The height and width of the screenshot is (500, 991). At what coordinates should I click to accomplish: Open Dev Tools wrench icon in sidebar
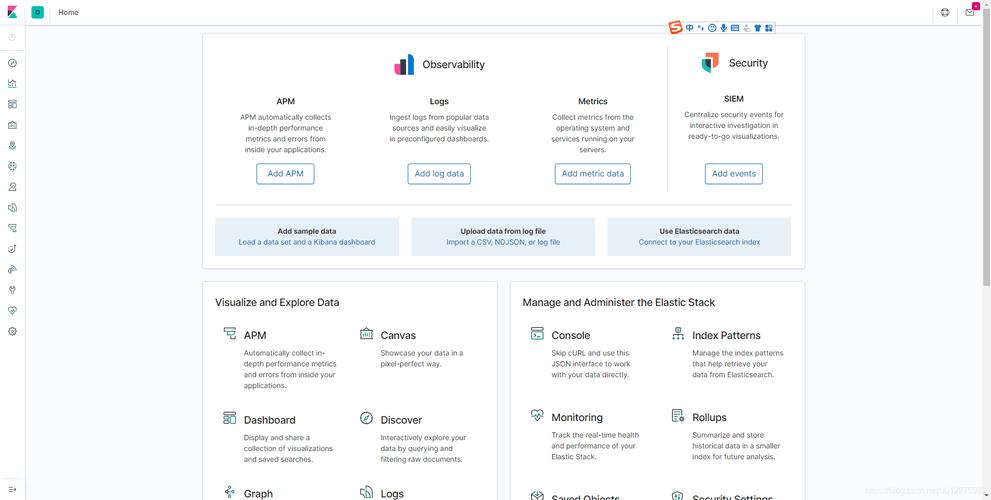point(12,290)
